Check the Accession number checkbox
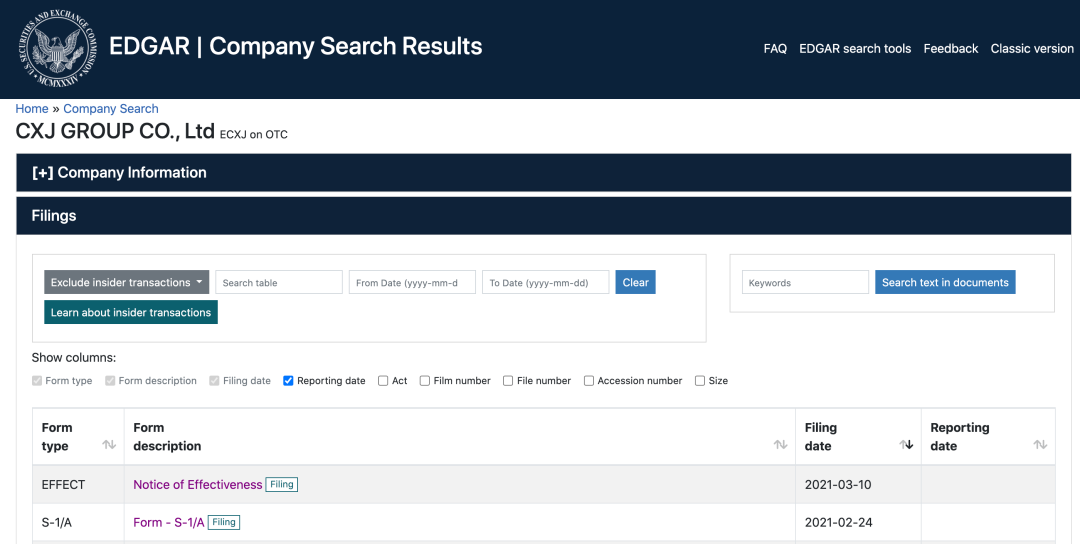Viewport: 1080px width, 544px height. coord(589,381)
